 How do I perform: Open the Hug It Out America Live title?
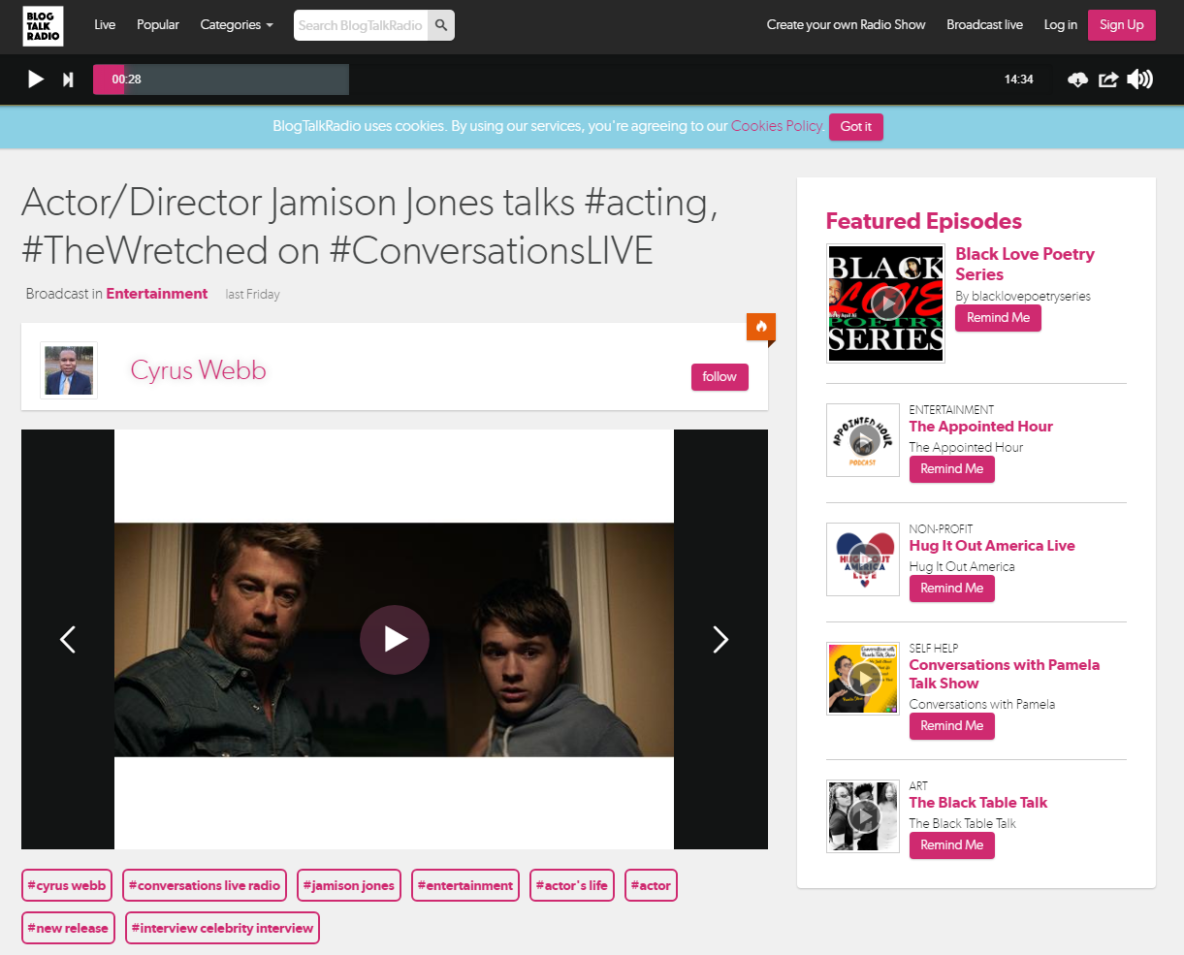coord(991,546)
